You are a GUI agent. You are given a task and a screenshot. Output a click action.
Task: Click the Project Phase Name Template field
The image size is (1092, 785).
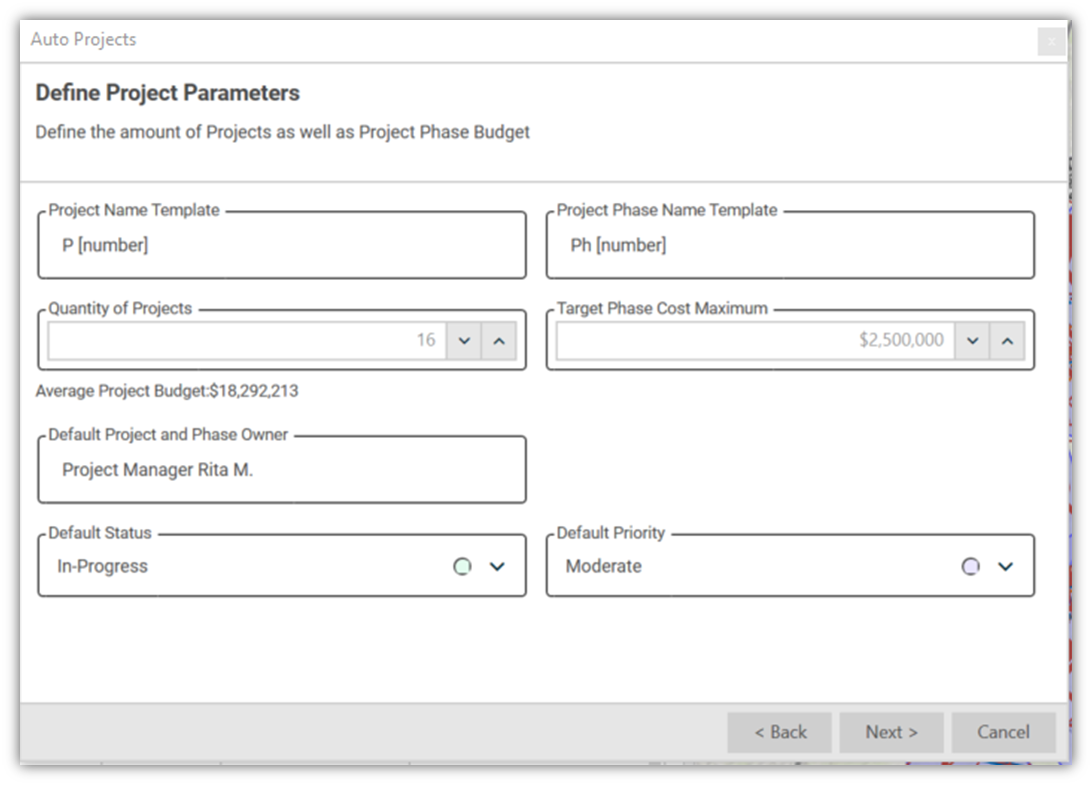tap(790, 246)
